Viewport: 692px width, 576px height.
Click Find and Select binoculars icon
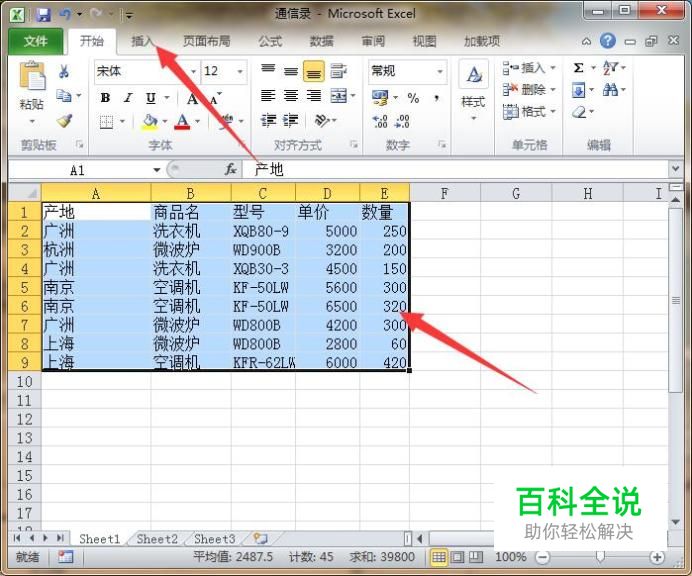[610, 90]
